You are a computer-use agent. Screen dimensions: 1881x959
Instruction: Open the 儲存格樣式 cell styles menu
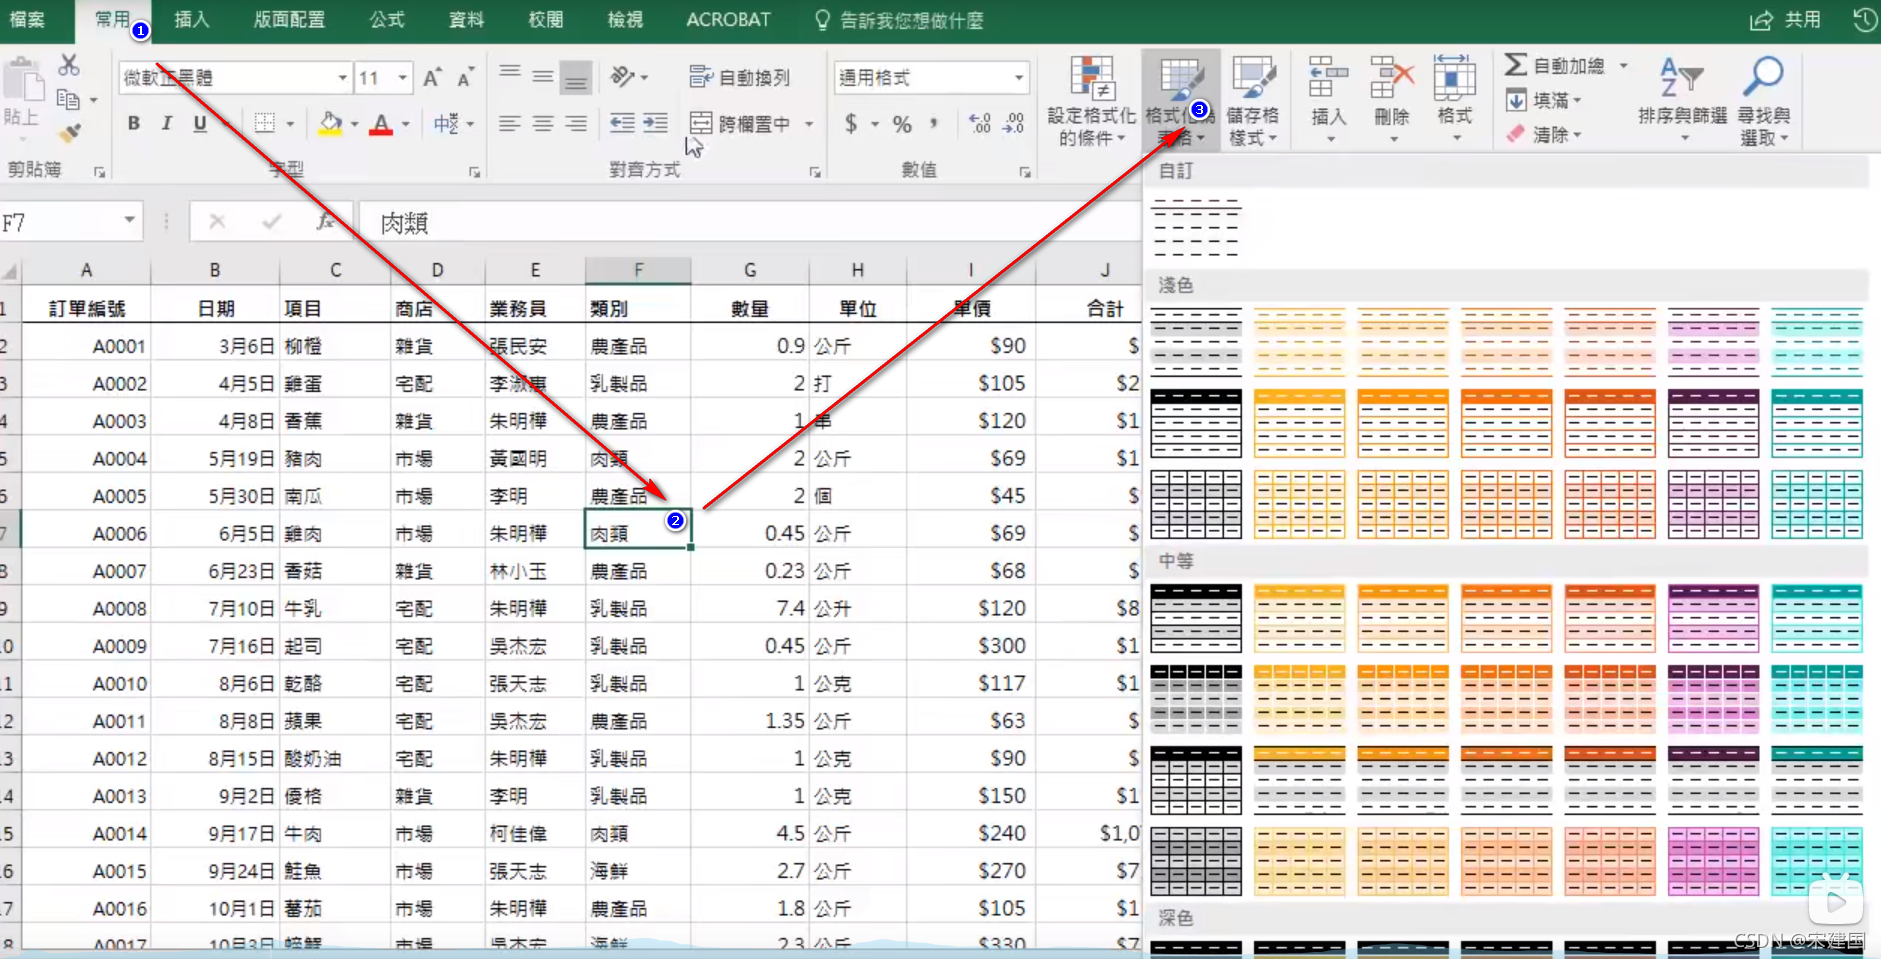click(1254, 100)
